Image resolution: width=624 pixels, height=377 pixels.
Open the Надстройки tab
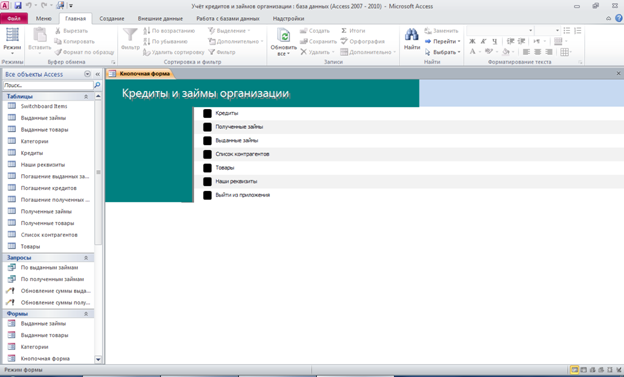click(x=289, y=18)
